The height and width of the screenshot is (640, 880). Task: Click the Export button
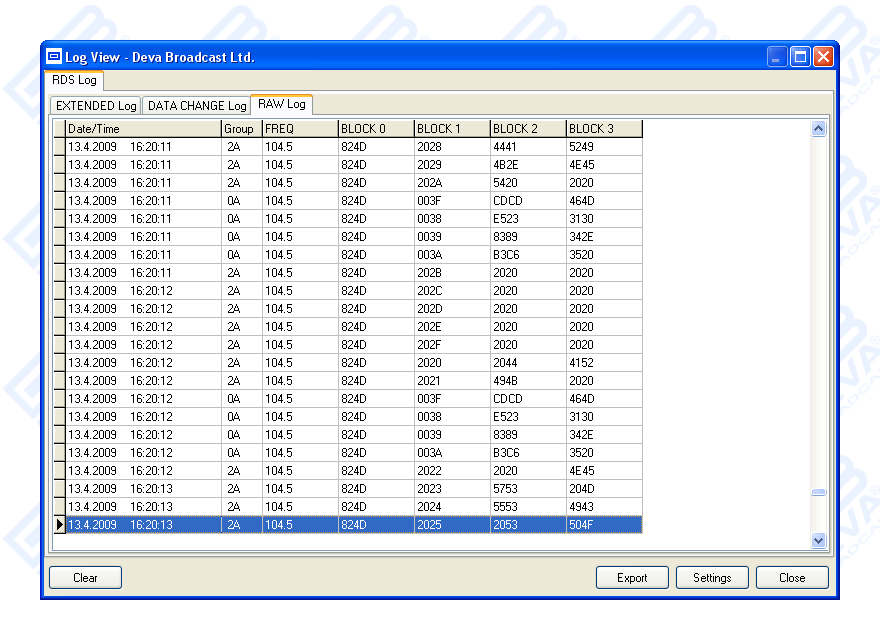(632, 578)
